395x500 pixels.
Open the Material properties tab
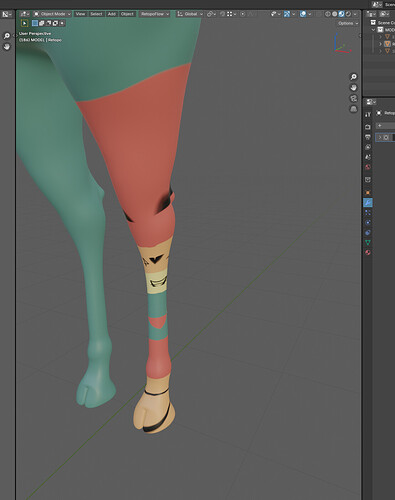pyautogui.click(x=368, y=252)
